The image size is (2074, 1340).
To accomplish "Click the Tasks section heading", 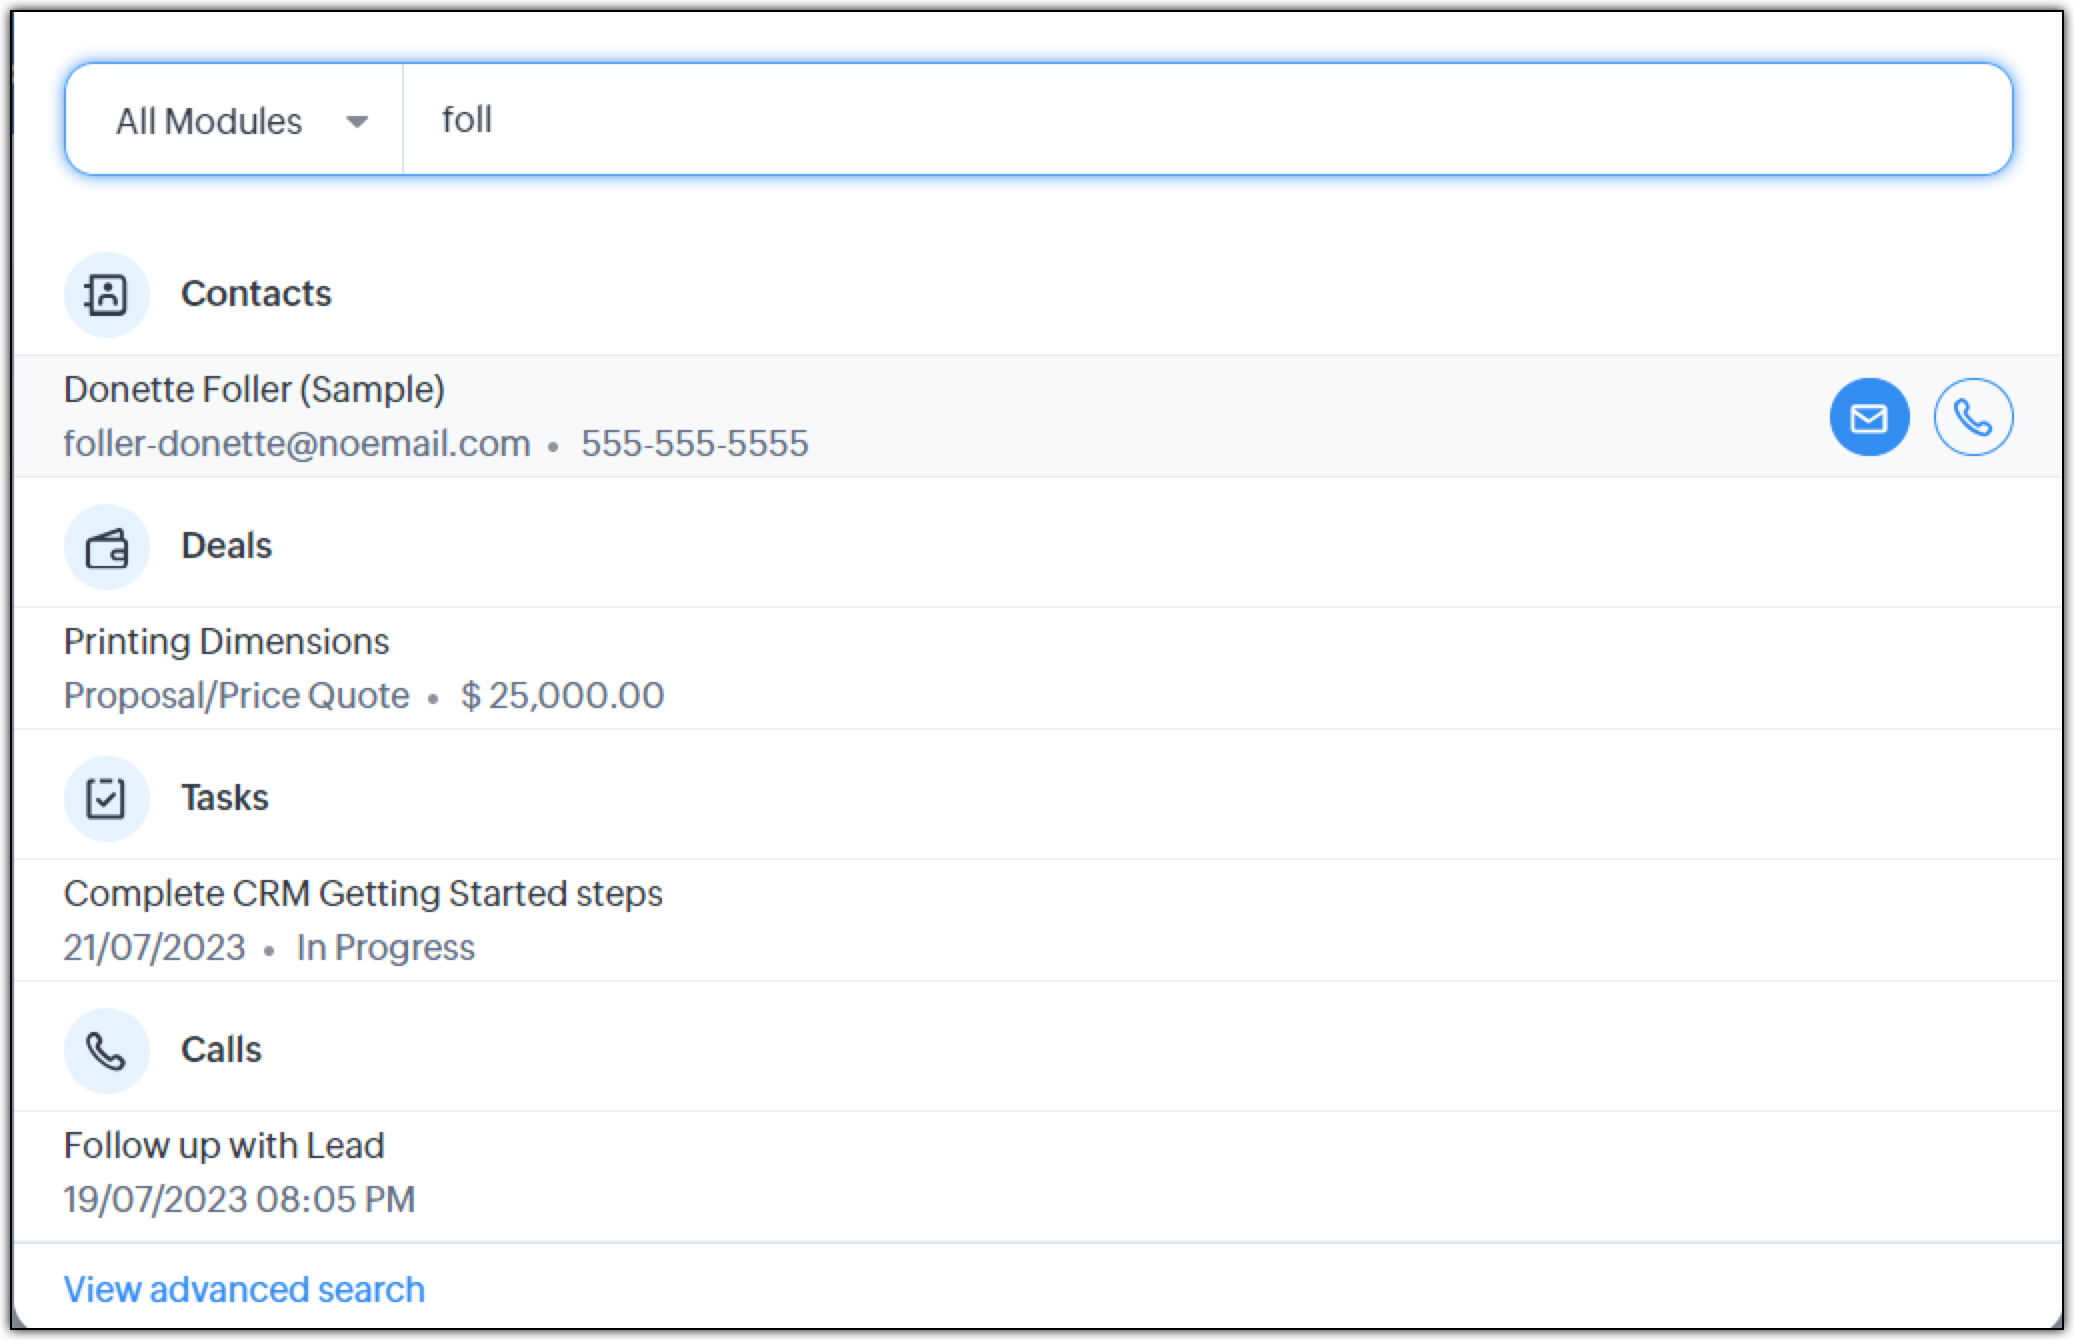I will pyautogui.click(x=224, y=798).
